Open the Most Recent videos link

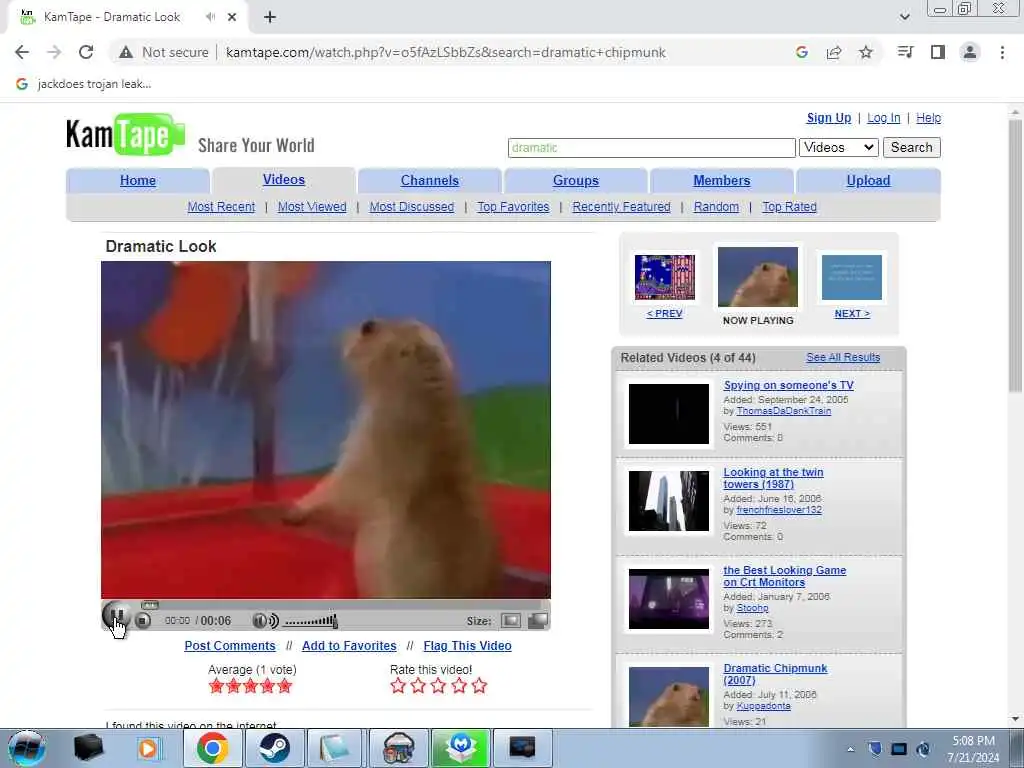[221, 207]
